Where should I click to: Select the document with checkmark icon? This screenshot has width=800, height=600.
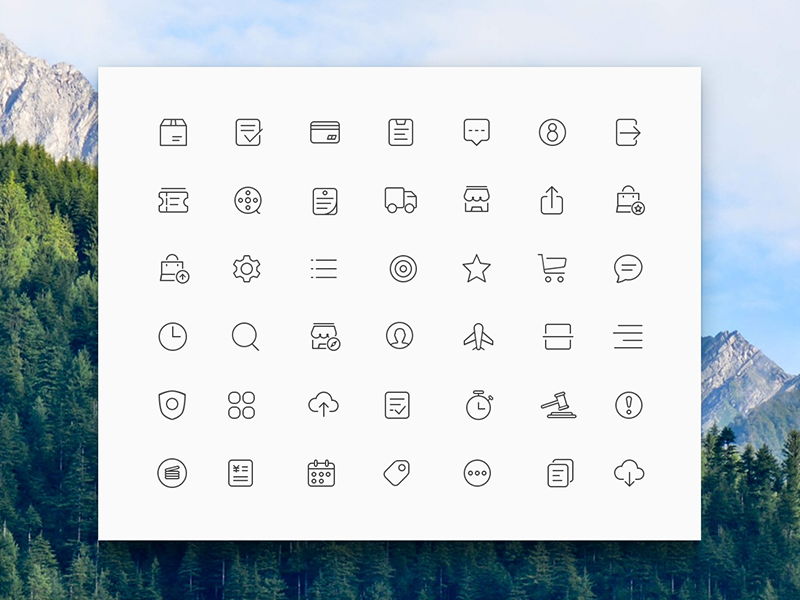coord(249,133)
